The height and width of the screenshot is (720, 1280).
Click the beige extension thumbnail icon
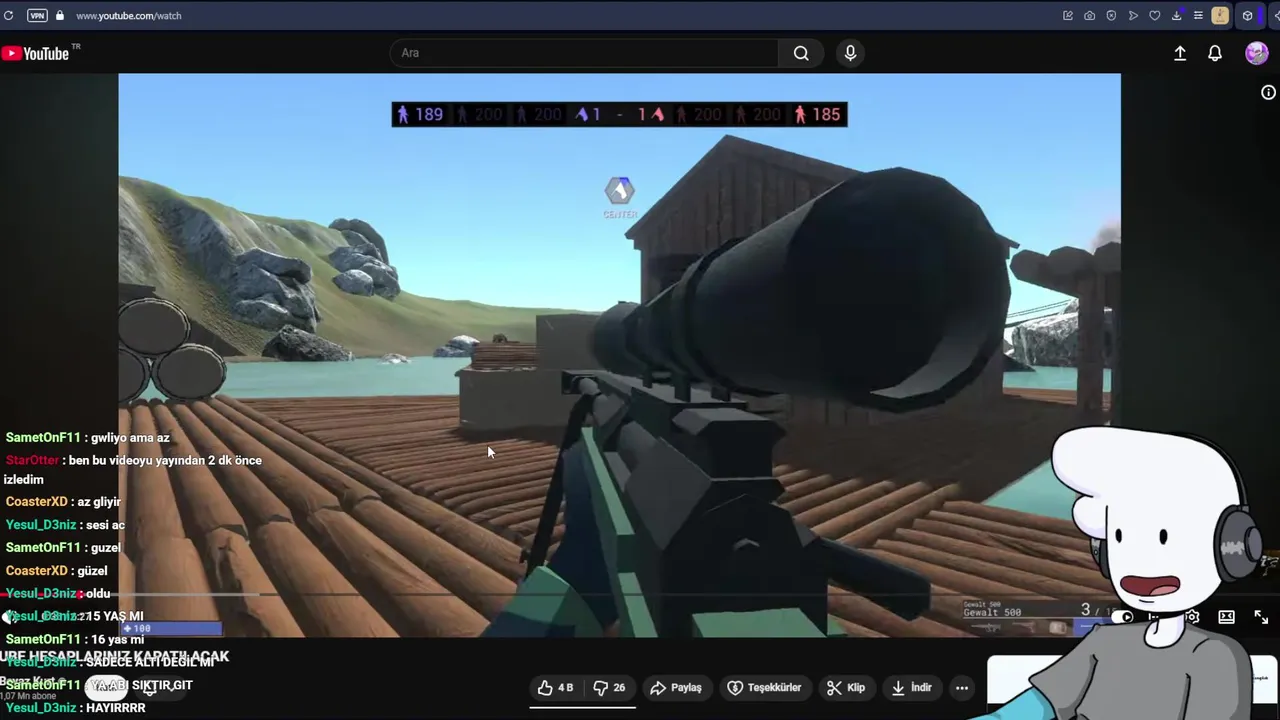pos(1220,15)
